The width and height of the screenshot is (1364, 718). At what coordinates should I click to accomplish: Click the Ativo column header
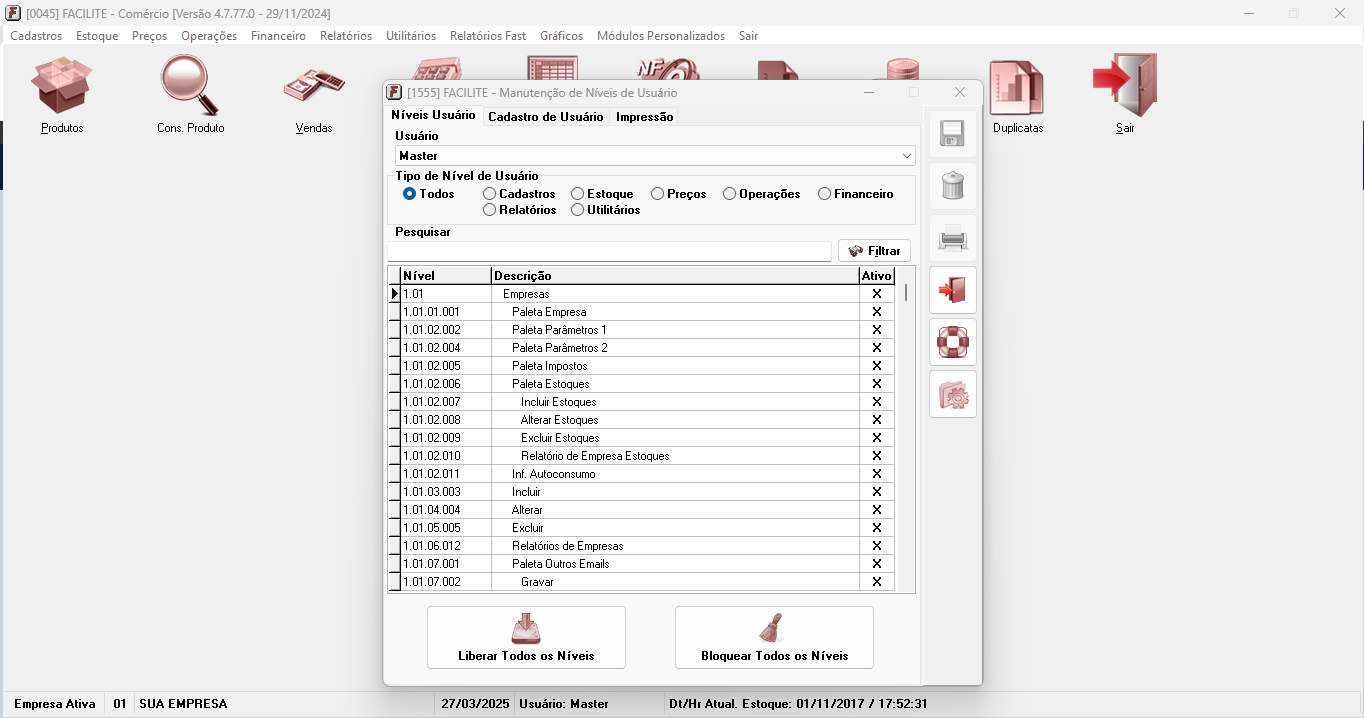point(877,275)
